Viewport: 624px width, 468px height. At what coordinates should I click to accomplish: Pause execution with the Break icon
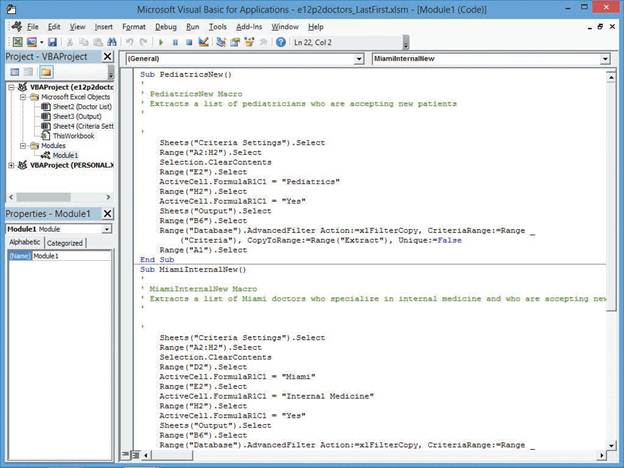tap(175, 42)
